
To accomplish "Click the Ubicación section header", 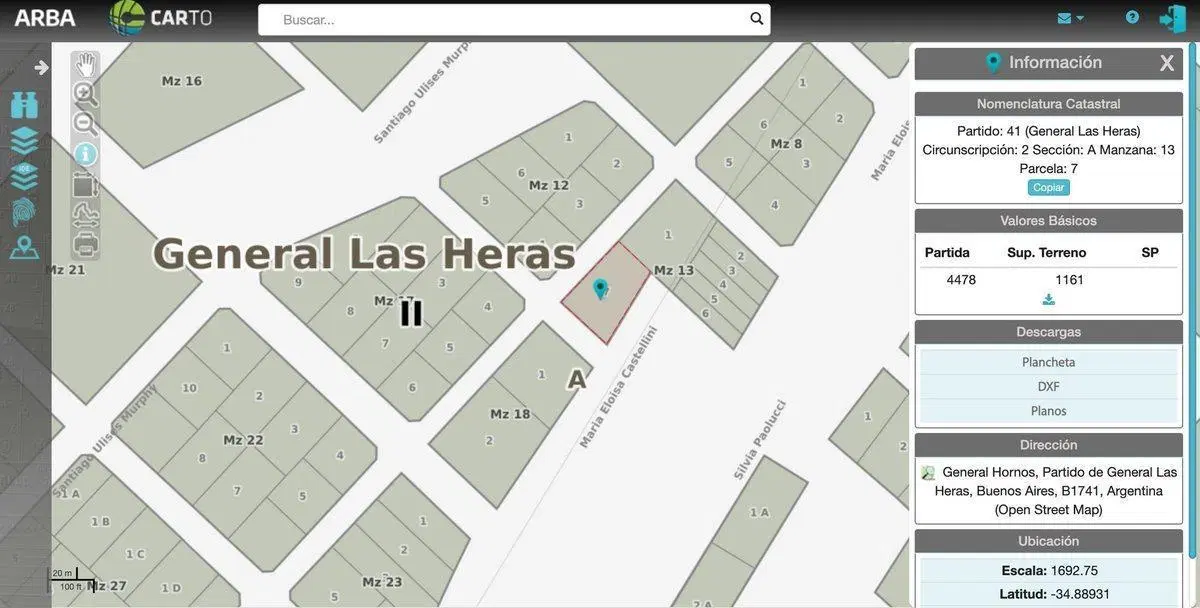I will 1048,541.
